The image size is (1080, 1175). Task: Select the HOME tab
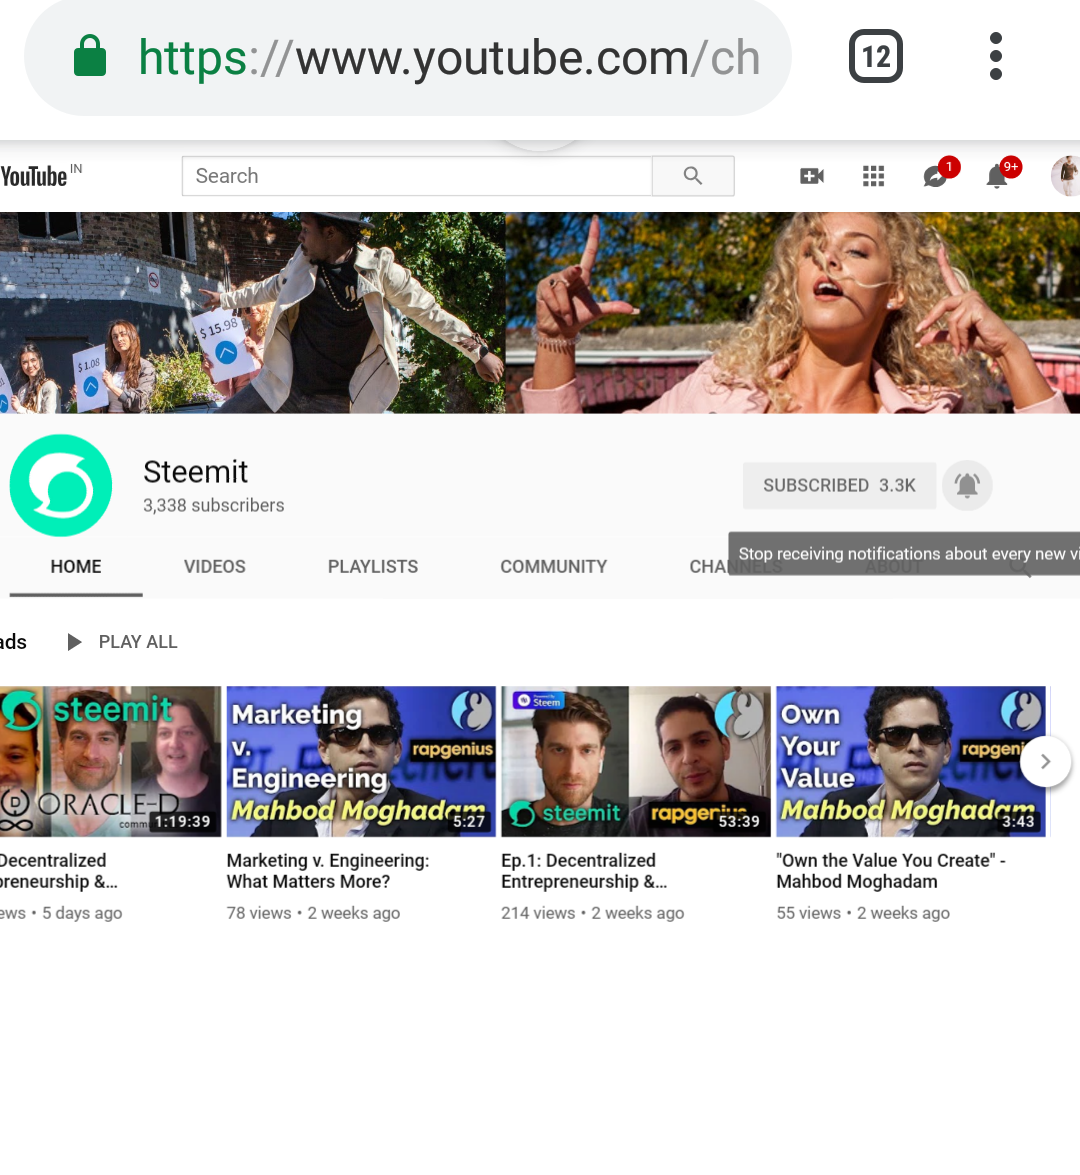[76, 567]
